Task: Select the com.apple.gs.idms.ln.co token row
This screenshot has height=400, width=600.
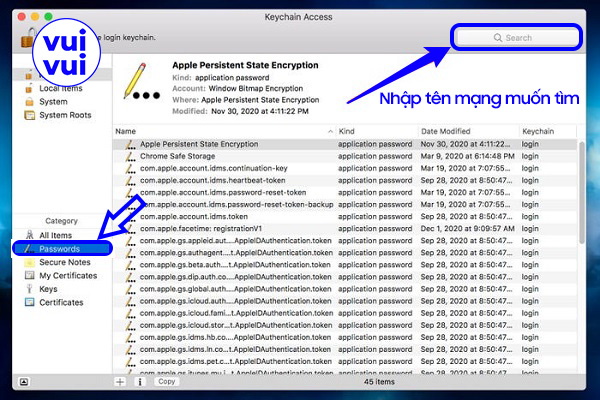Action: pyautogui.click(x=345, y=349)
